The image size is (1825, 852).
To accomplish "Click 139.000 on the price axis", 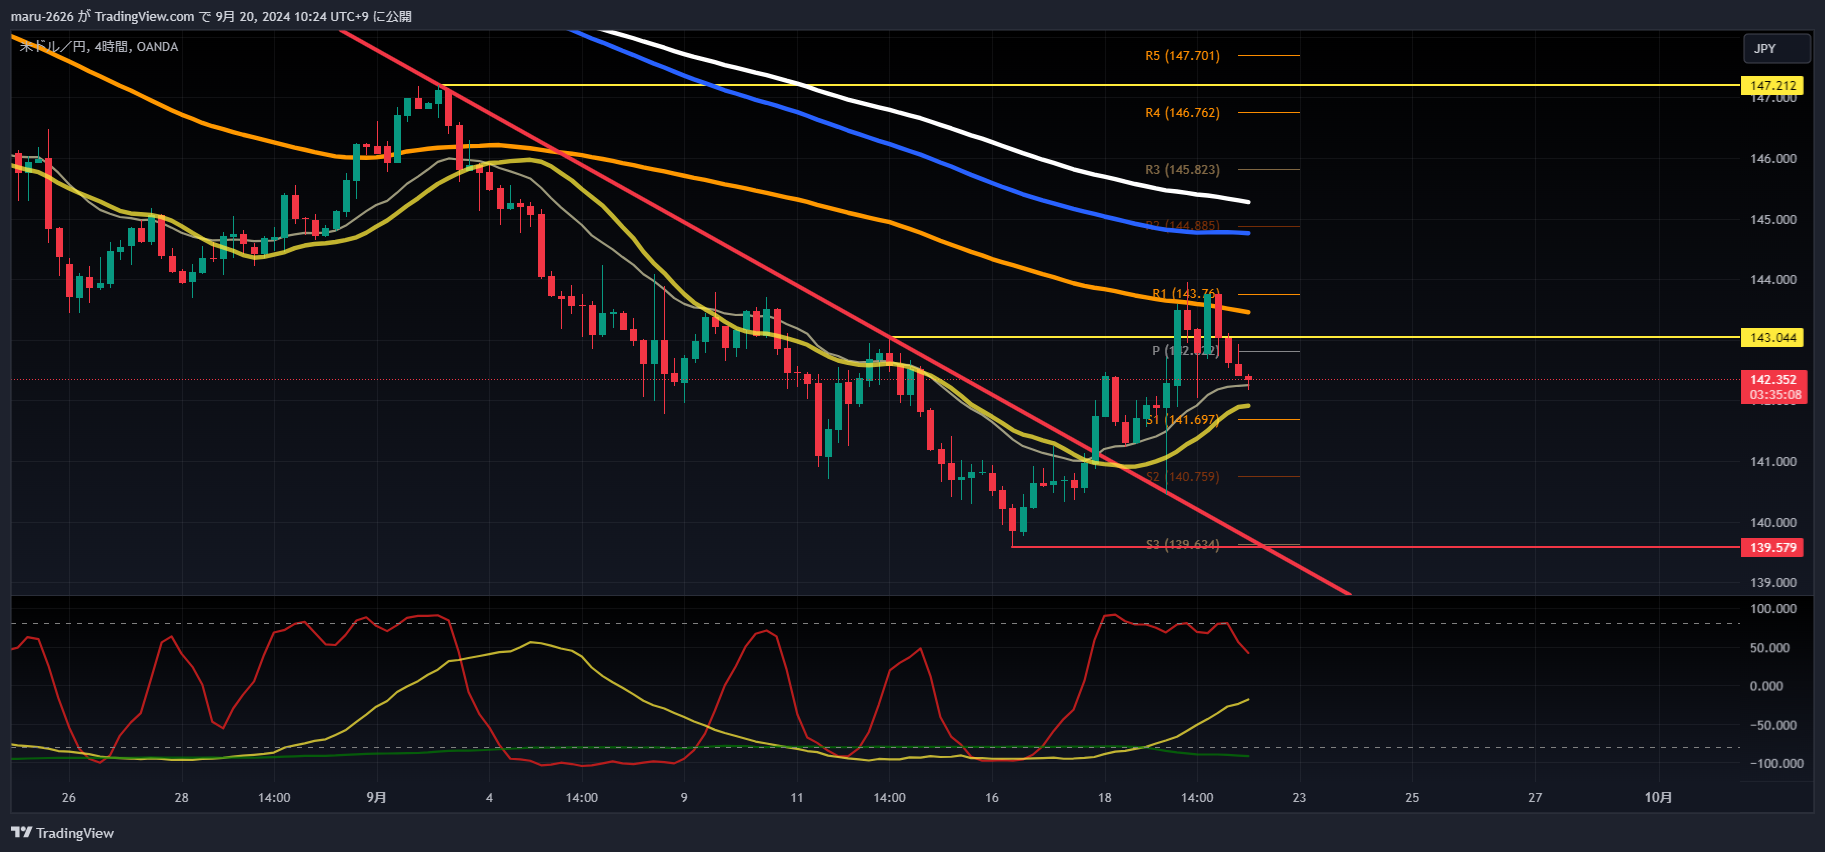I will pyautogui.click(x=1773, y=583).
